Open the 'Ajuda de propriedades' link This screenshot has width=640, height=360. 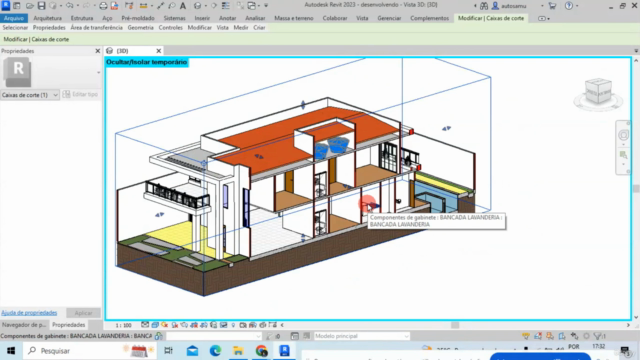coord(29,313)
